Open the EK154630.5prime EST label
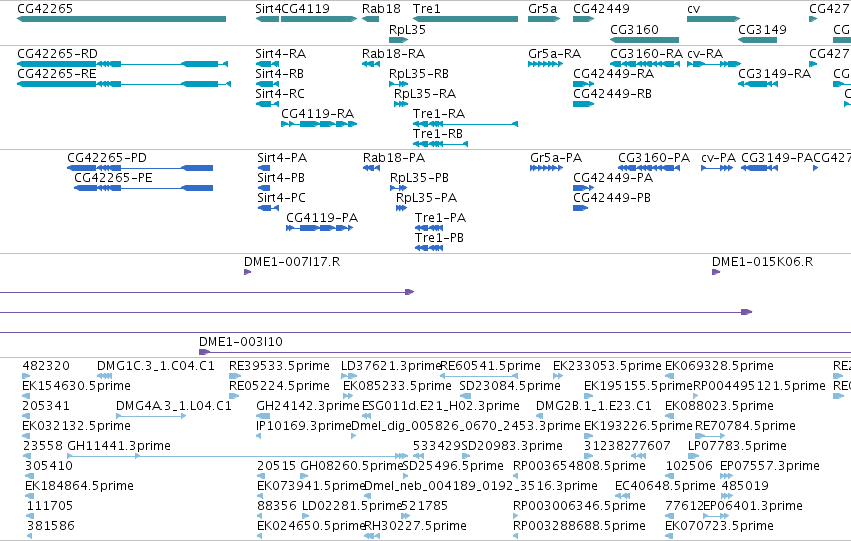The width and height of the screenshot is (851, 541). point(77,386)
